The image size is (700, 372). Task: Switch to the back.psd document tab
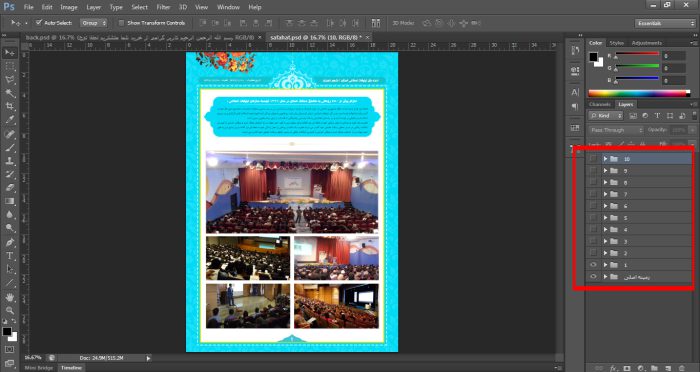(x=143, y=38)
